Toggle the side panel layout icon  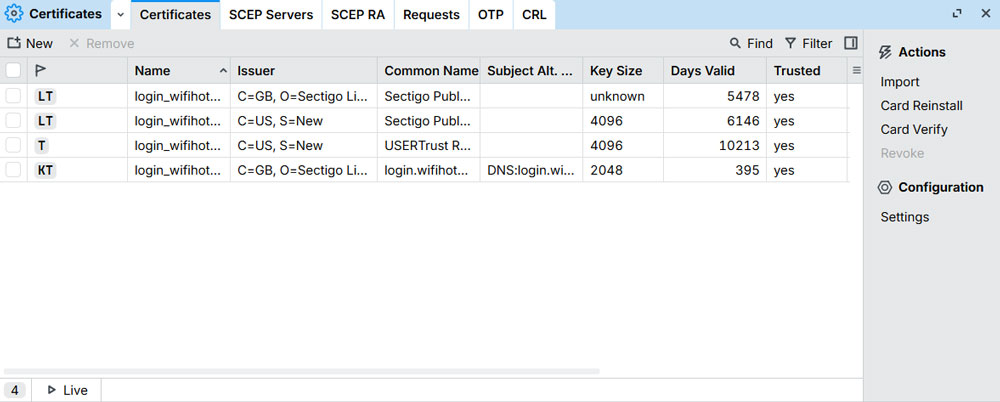(x=851, y=43)
